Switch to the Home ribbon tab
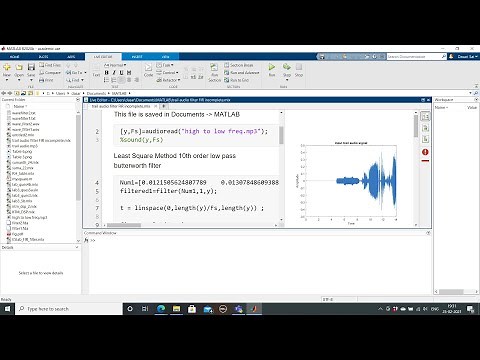This screenshot has height=360, width=480. point(14,57)
